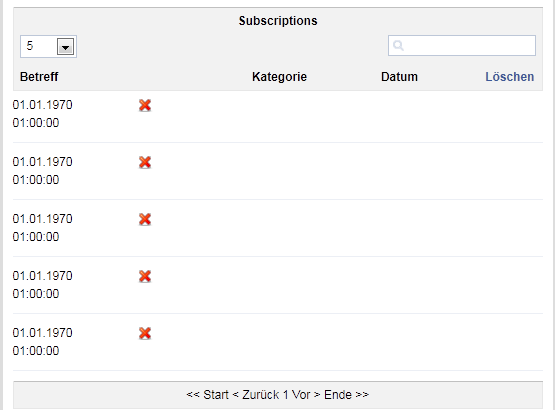The height and width of the screenshot is (410, 555).
Task: Click the Zurück pagination link
Action: coord(256,394)
